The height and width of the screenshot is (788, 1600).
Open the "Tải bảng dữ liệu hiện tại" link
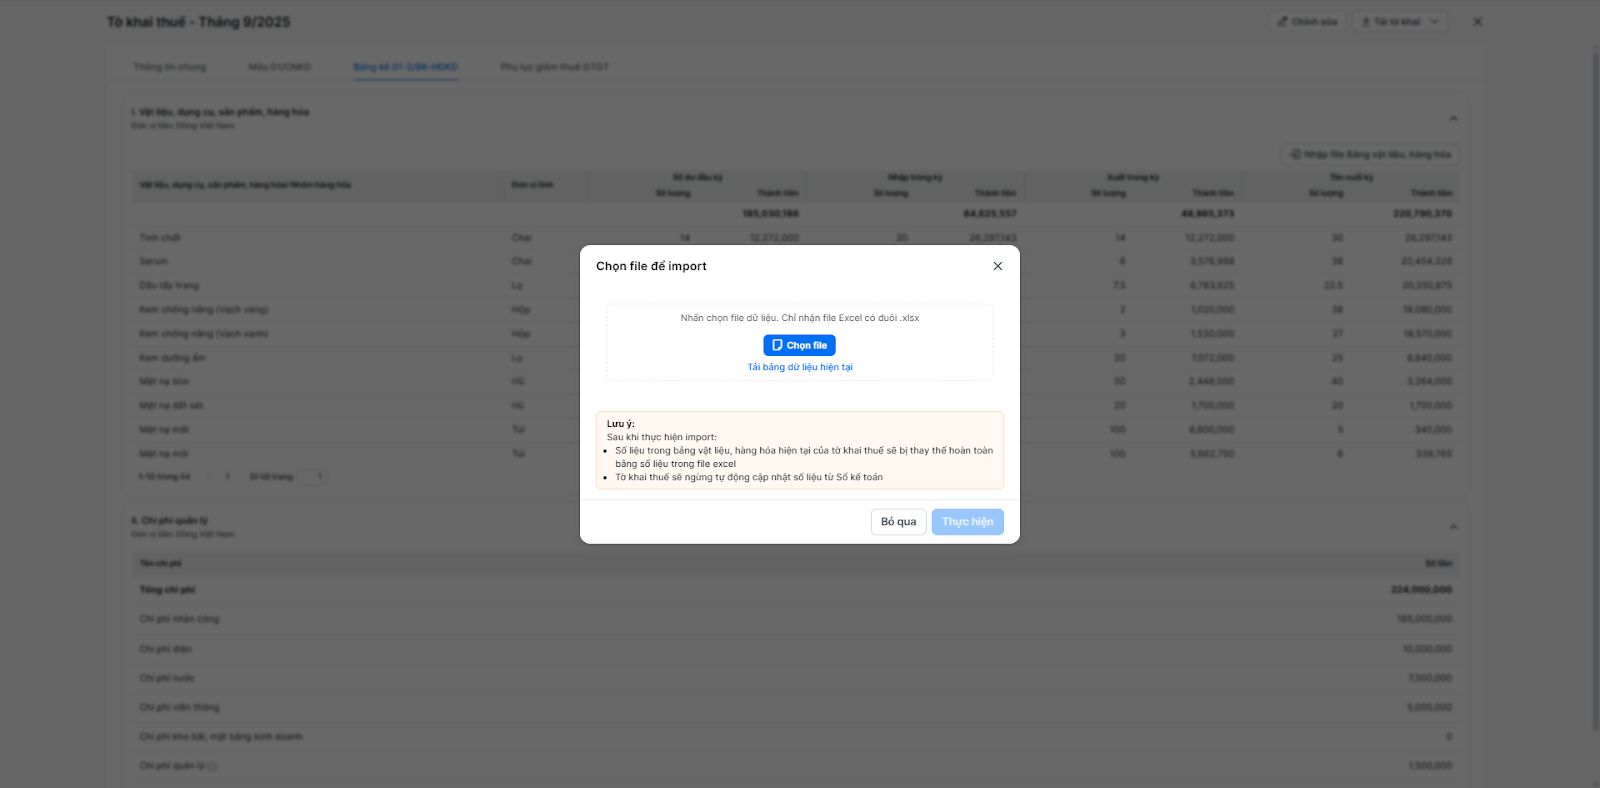800,367
